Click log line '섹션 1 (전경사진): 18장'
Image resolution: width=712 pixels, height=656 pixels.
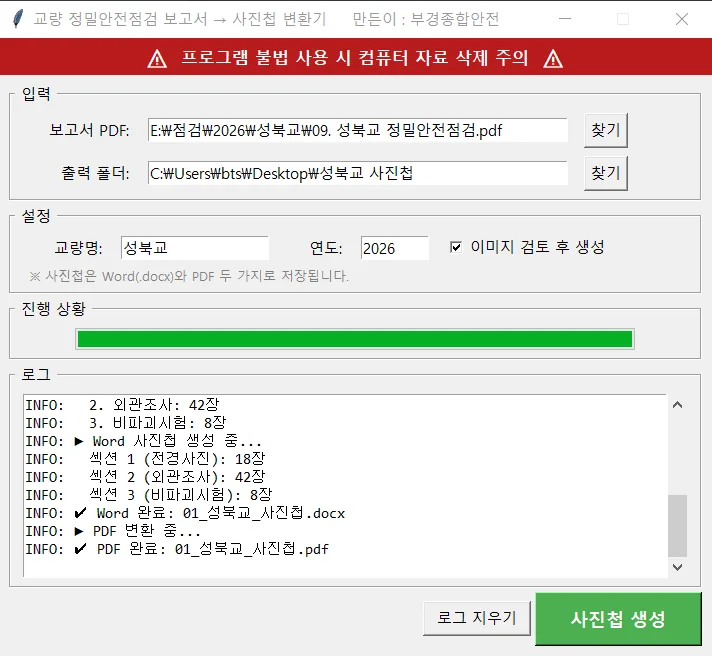tap(145, 459)
